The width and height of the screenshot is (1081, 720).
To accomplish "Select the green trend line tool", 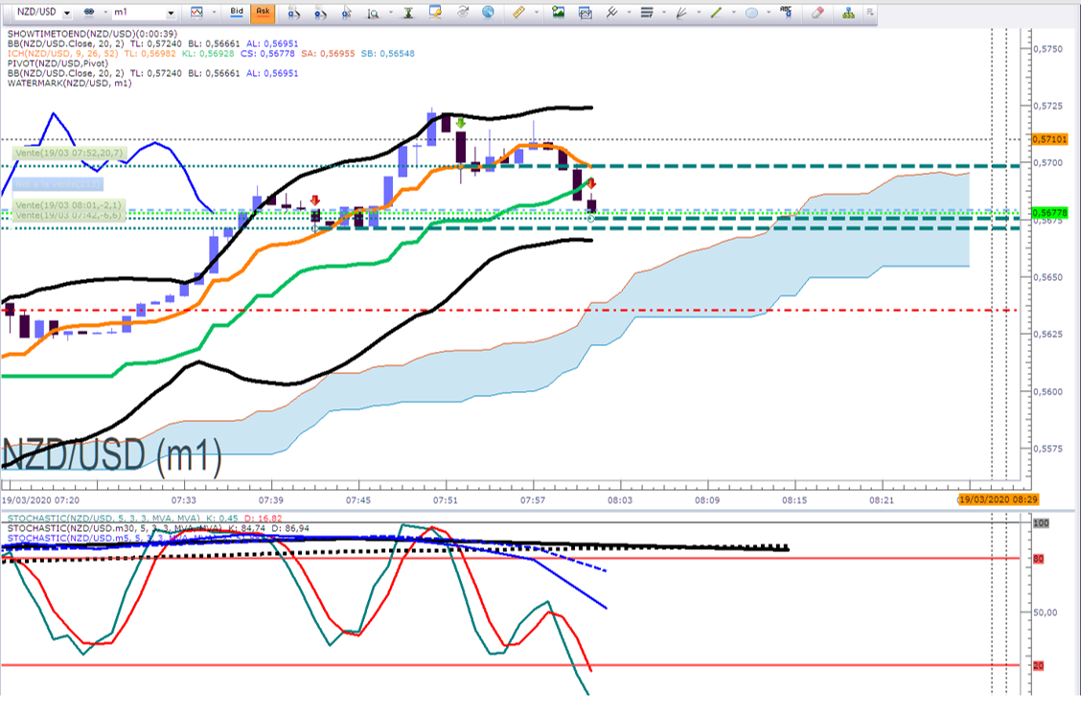I will tap(717, 12).
